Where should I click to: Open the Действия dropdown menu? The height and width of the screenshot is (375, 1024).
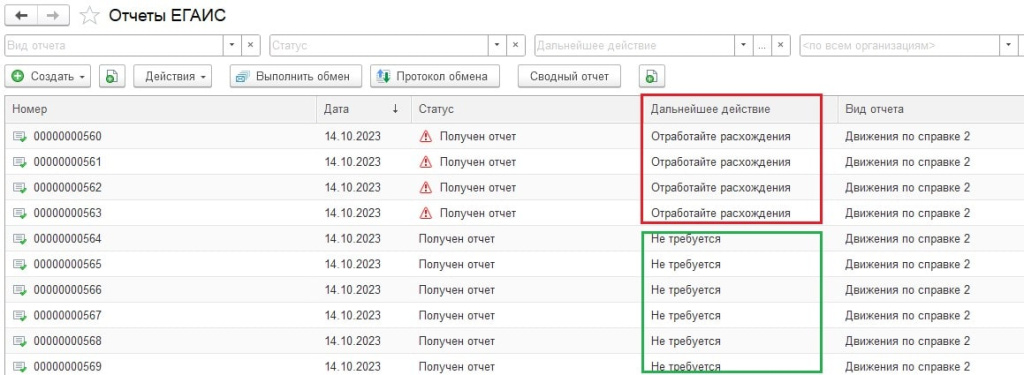coord(173,76)
